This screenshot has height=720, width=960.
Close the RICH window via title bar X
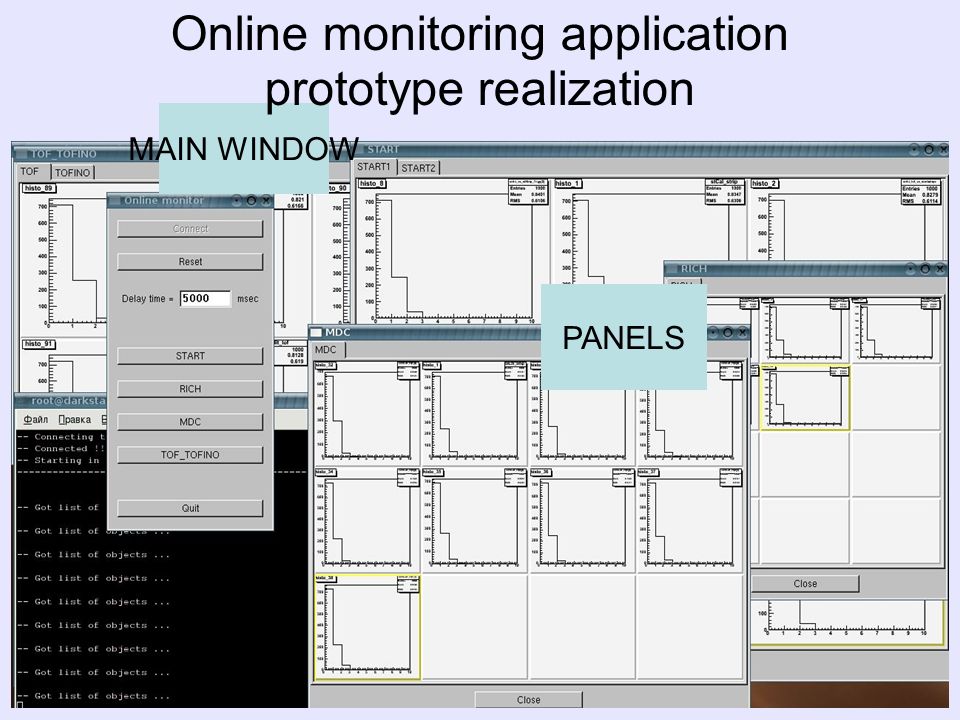pyautogui.click(x=940, y=269)
